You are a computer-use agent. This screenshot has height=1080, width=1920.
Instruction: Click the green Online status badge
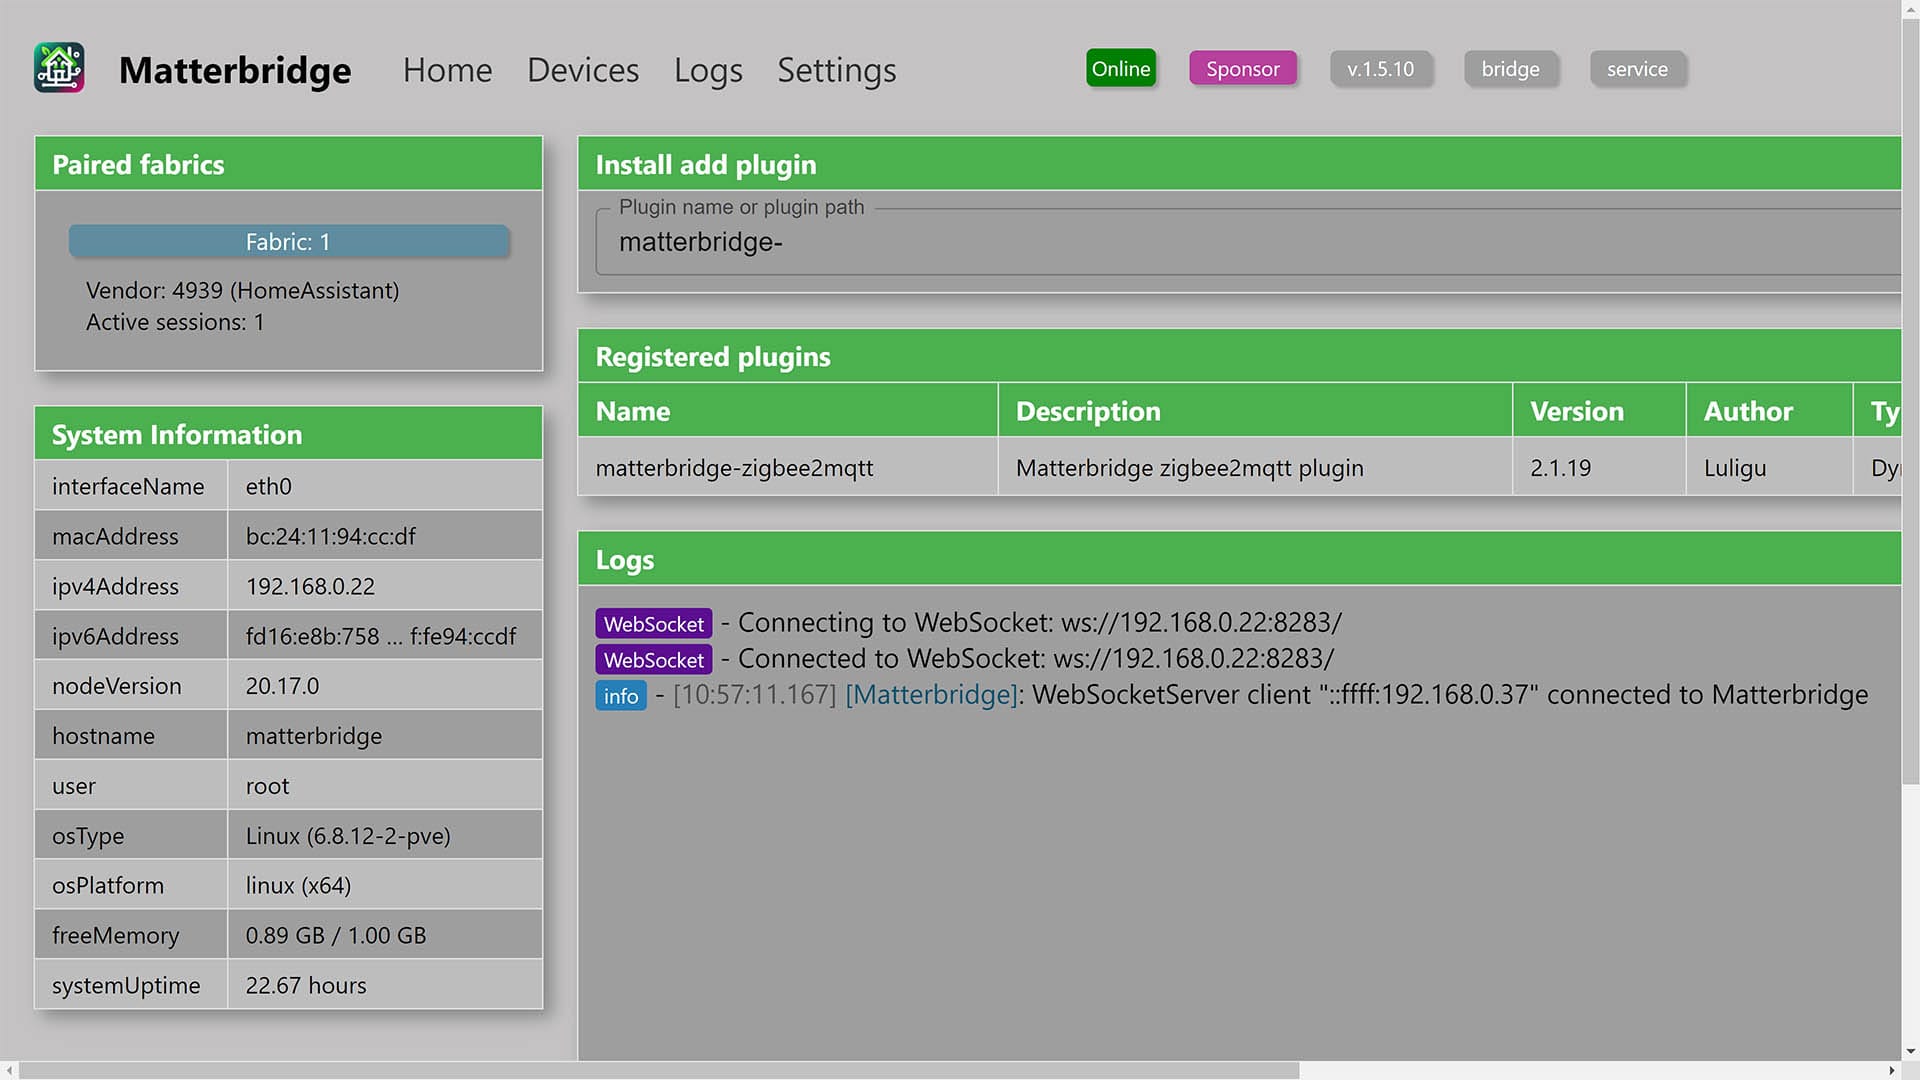coord(1120,68)
